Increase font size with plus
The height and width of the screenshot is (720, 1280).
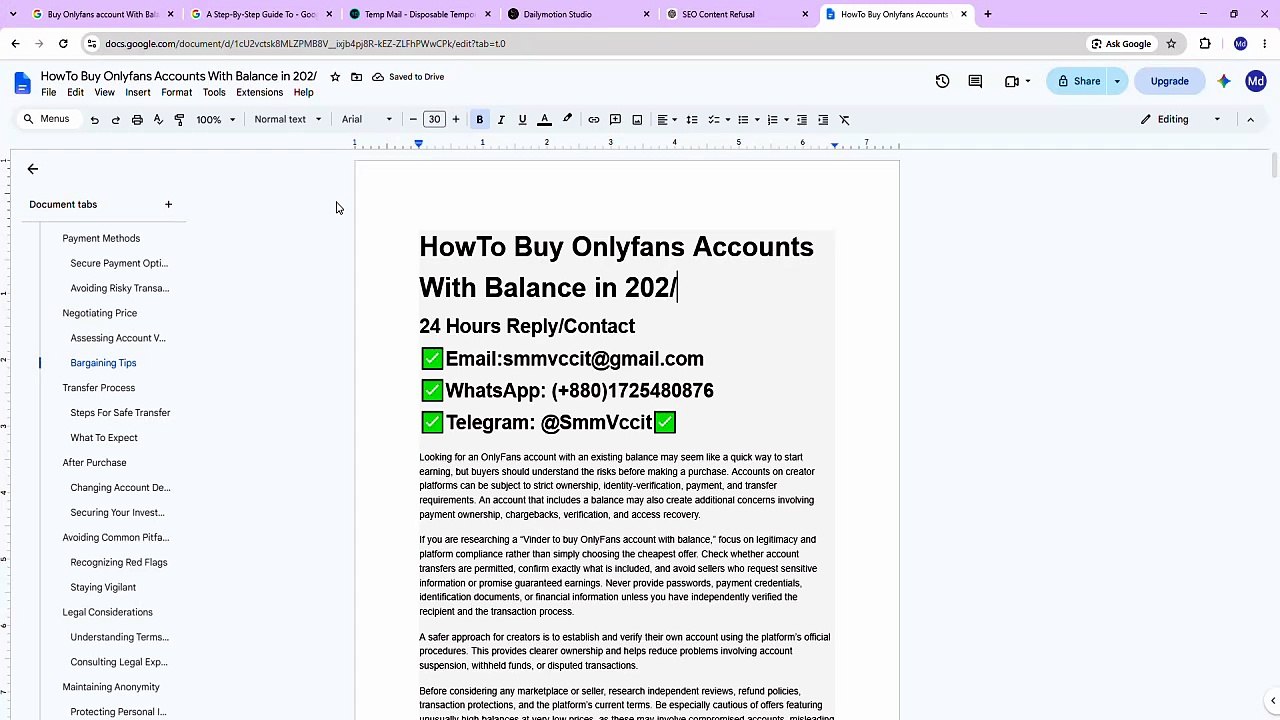click(455, 120)
